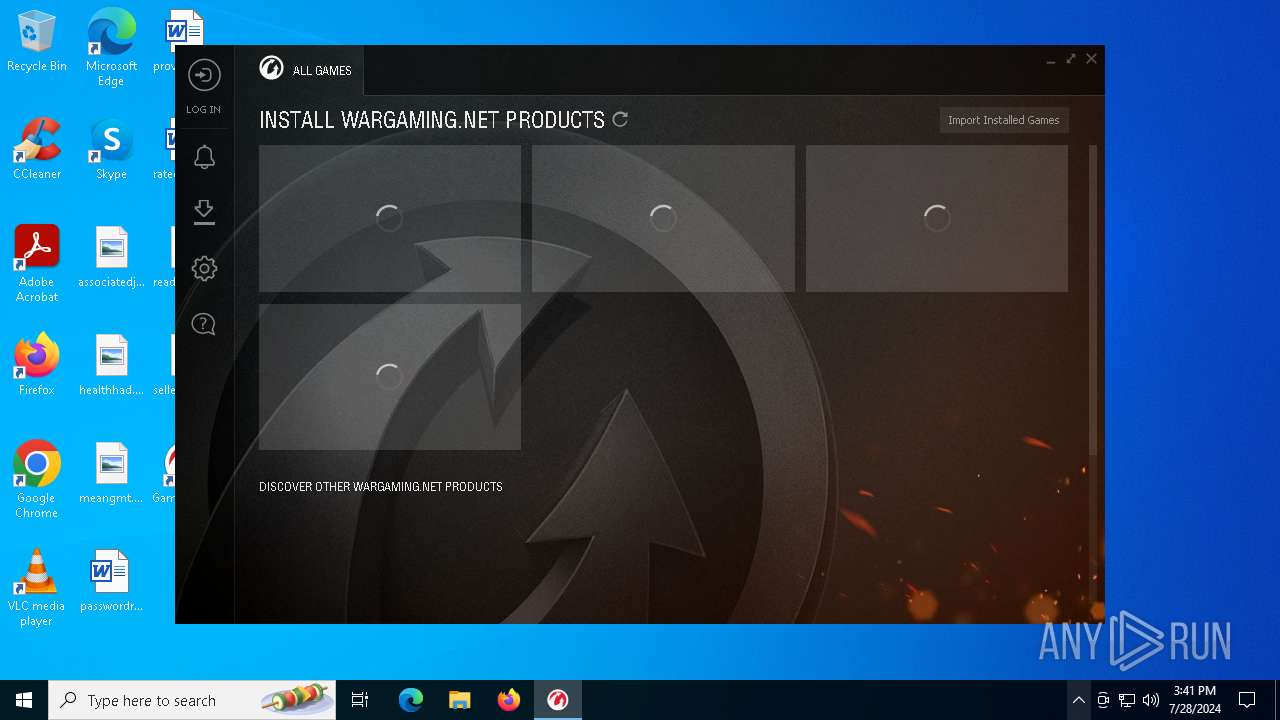Click the taskbar search box
Screen dimensions: 1280x720
192,700
